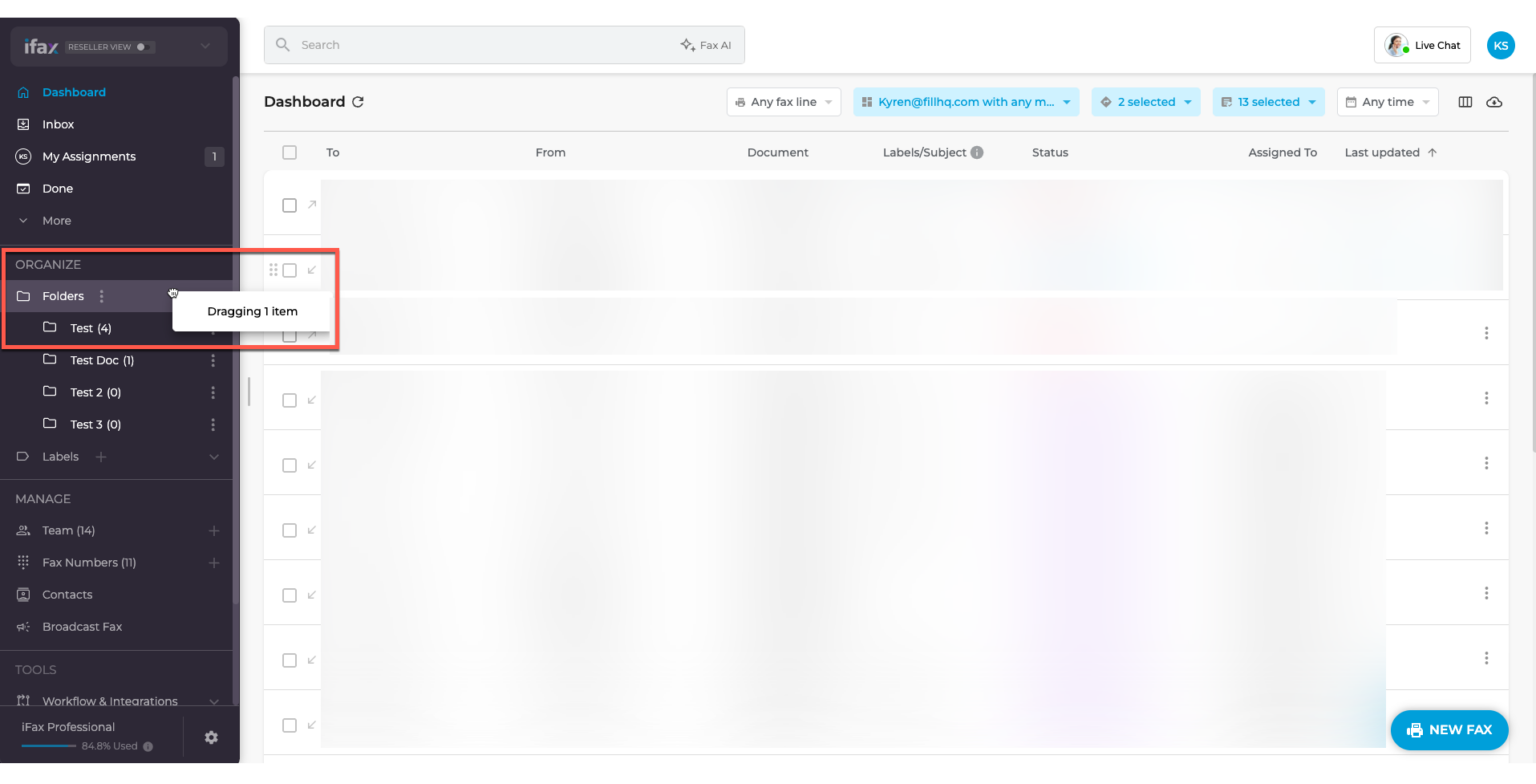The width and height of the screenshot is (1536, 784).
Task: Select the first fax row checkbox
Action: (289, 205)
